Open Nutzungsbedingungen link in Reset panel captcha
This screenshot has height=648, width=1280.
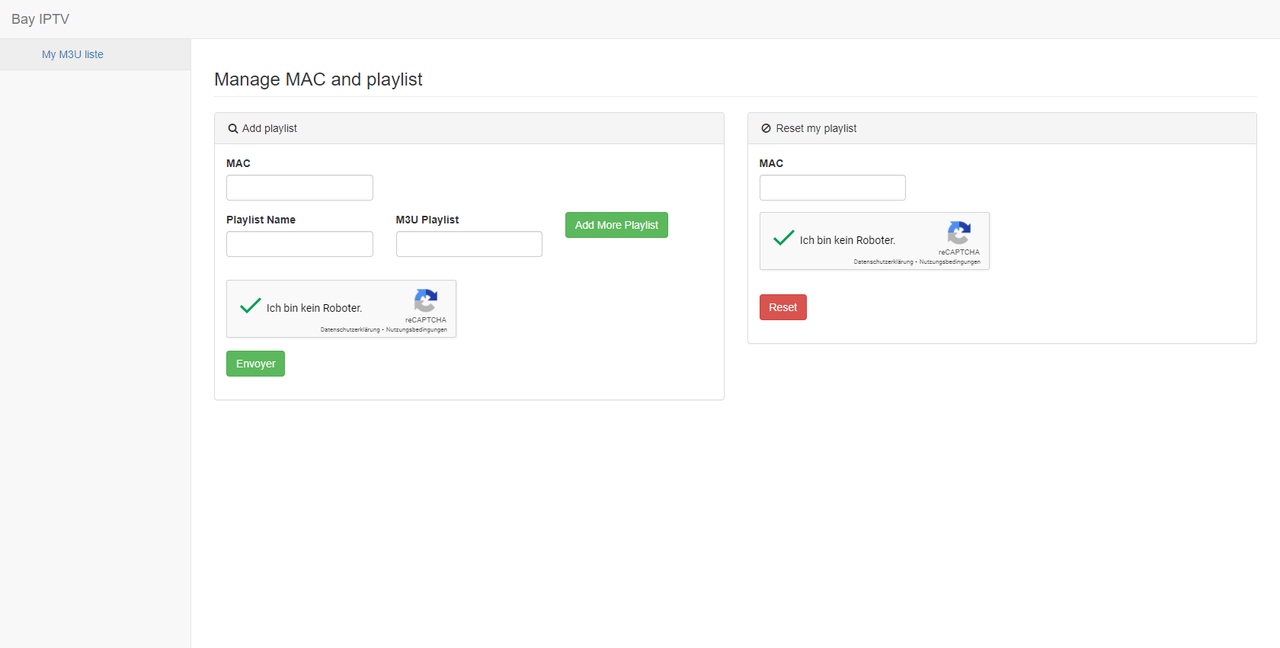pyautogui.click(x=949, y=262)
